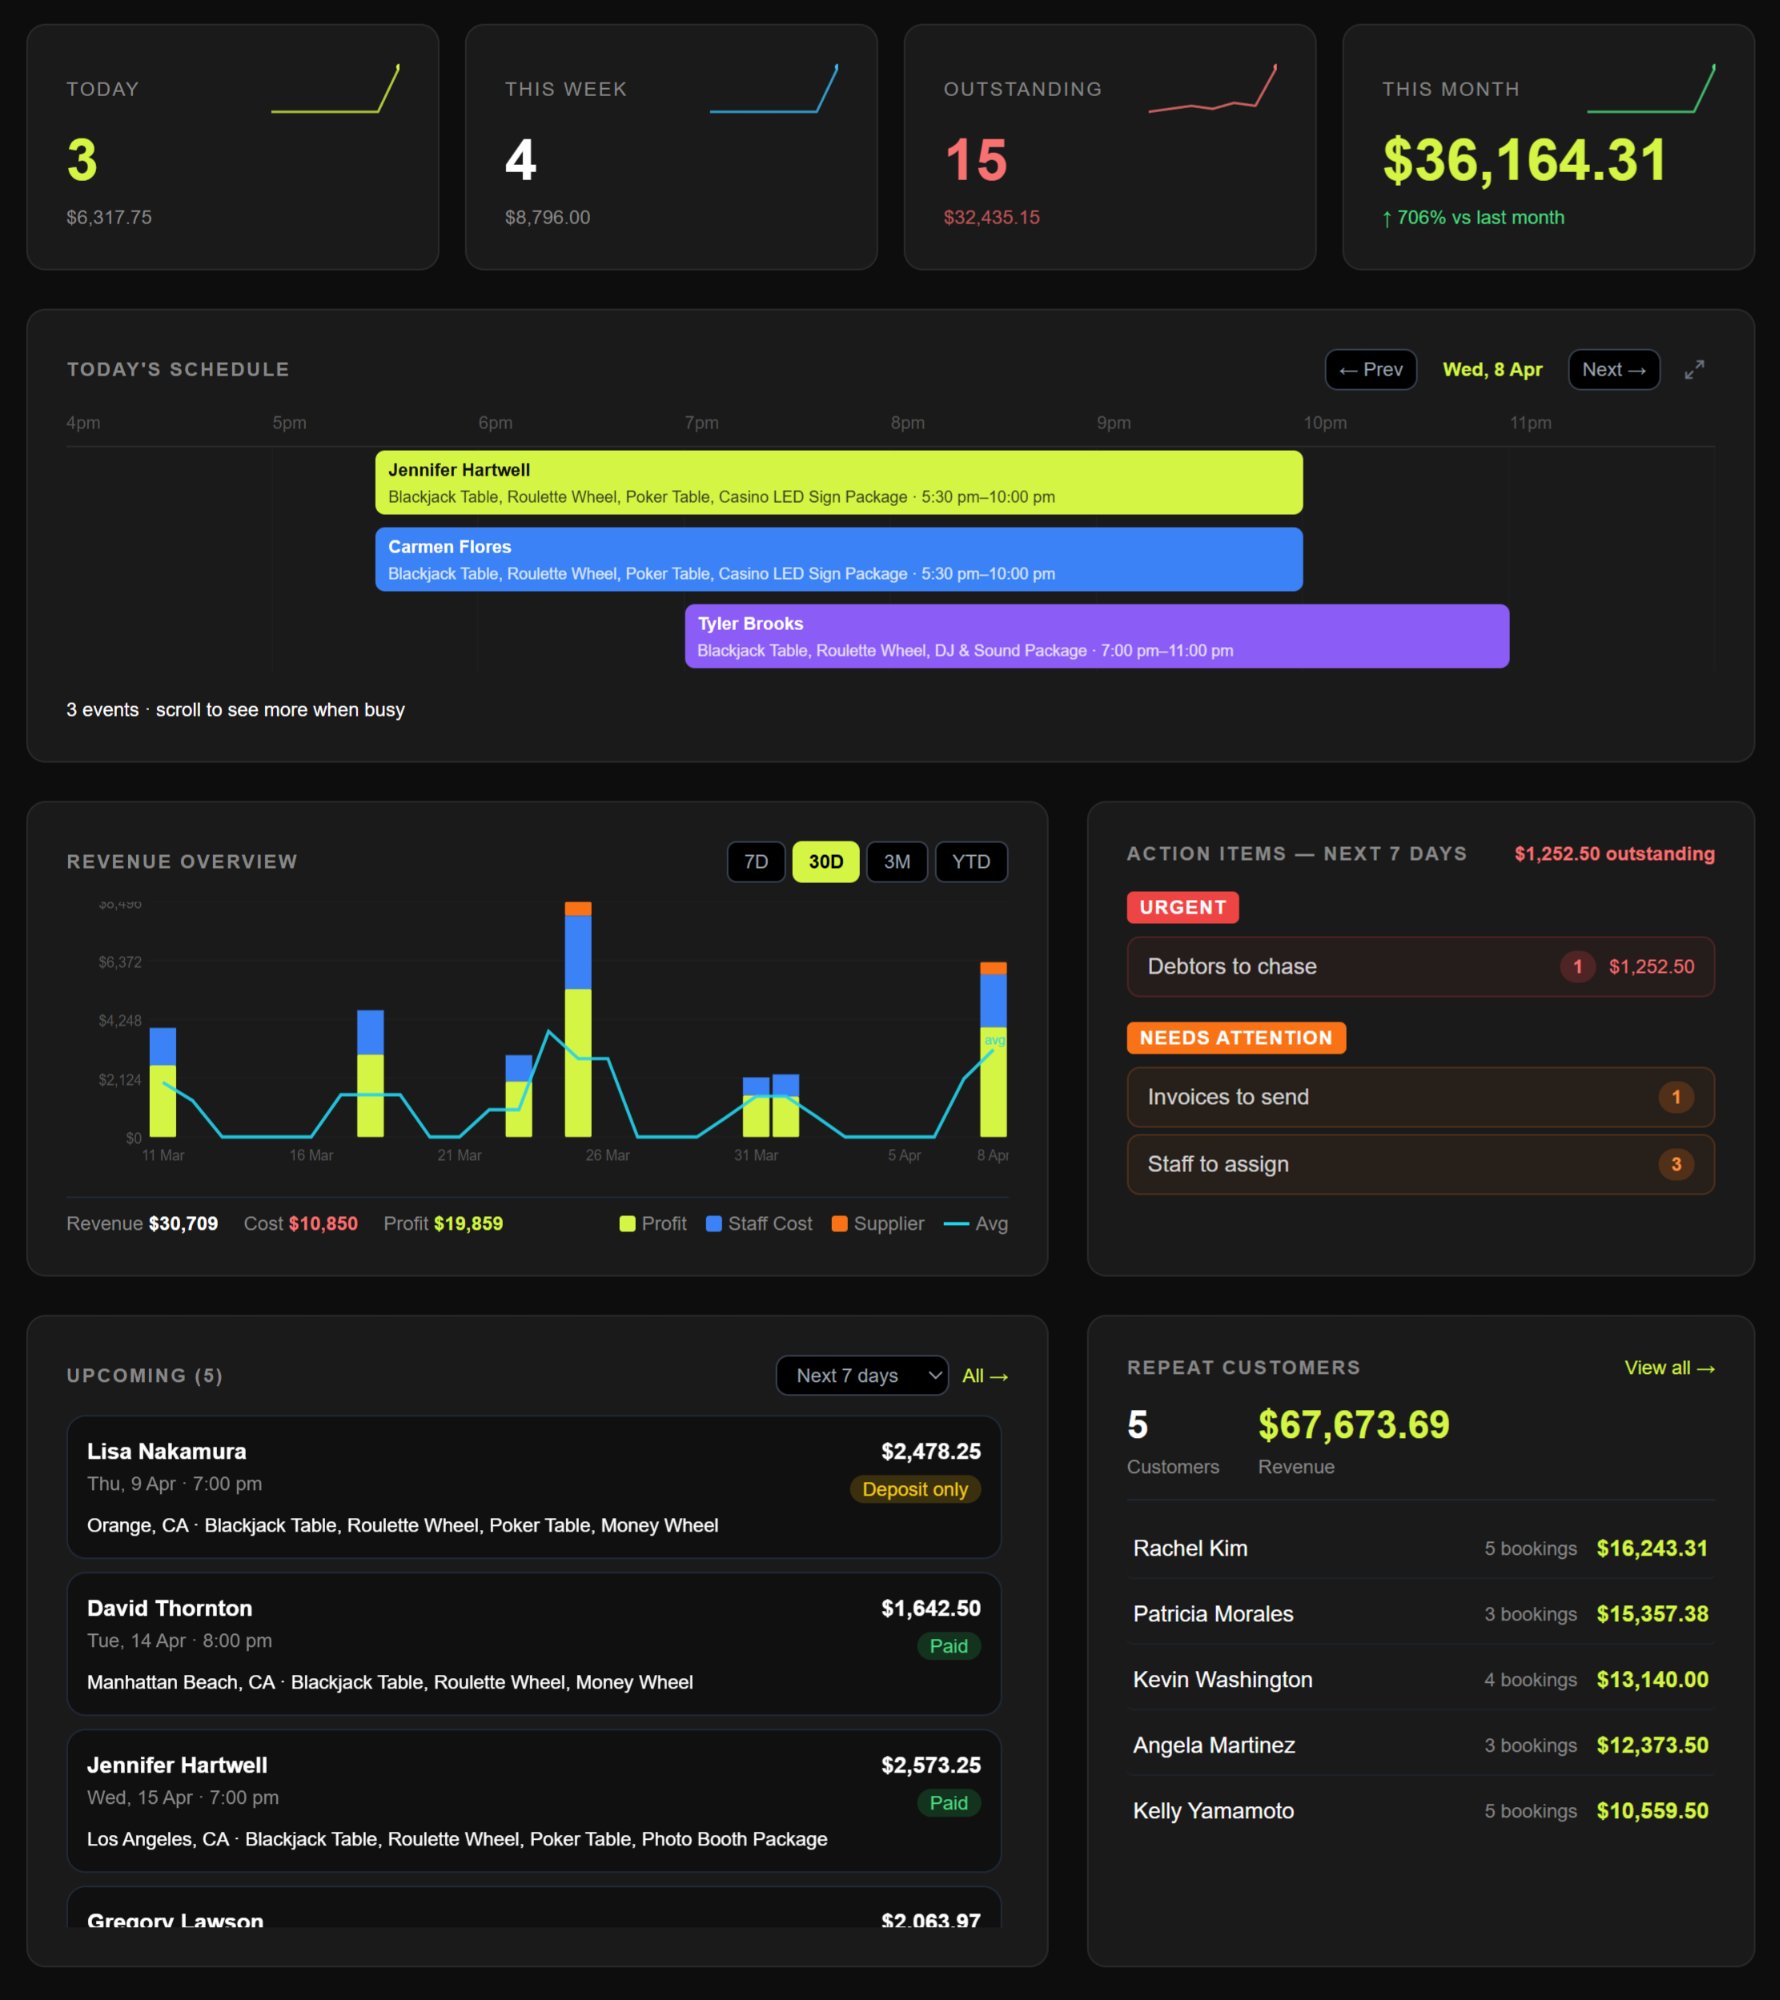Select Tyler Brooks's event block
The width and height of the screenshot is (1780, 2000).
click(1097, 636)
